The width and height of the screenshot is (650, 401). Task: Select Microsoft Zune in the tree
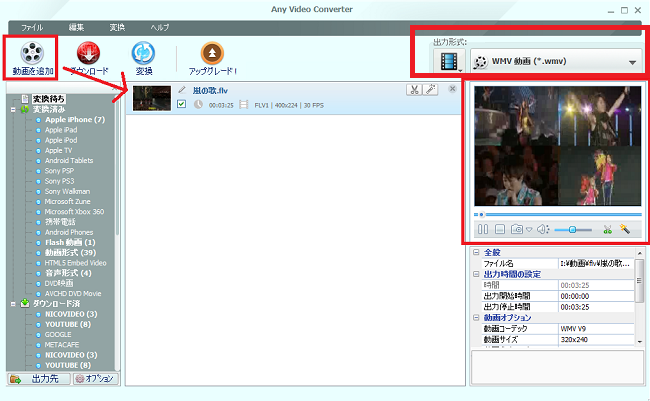click(68, 202)
